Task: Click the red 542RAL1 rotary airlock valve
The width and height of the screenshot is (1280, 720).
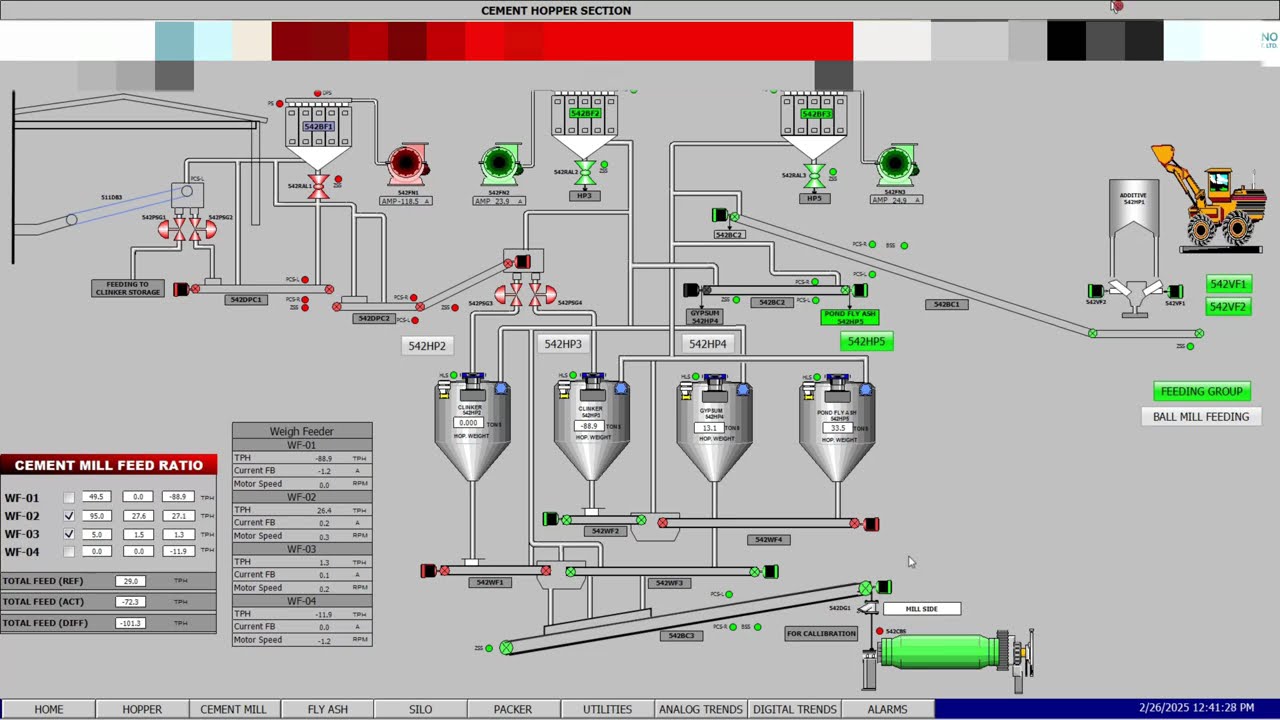Action: (x=318, y=186)
